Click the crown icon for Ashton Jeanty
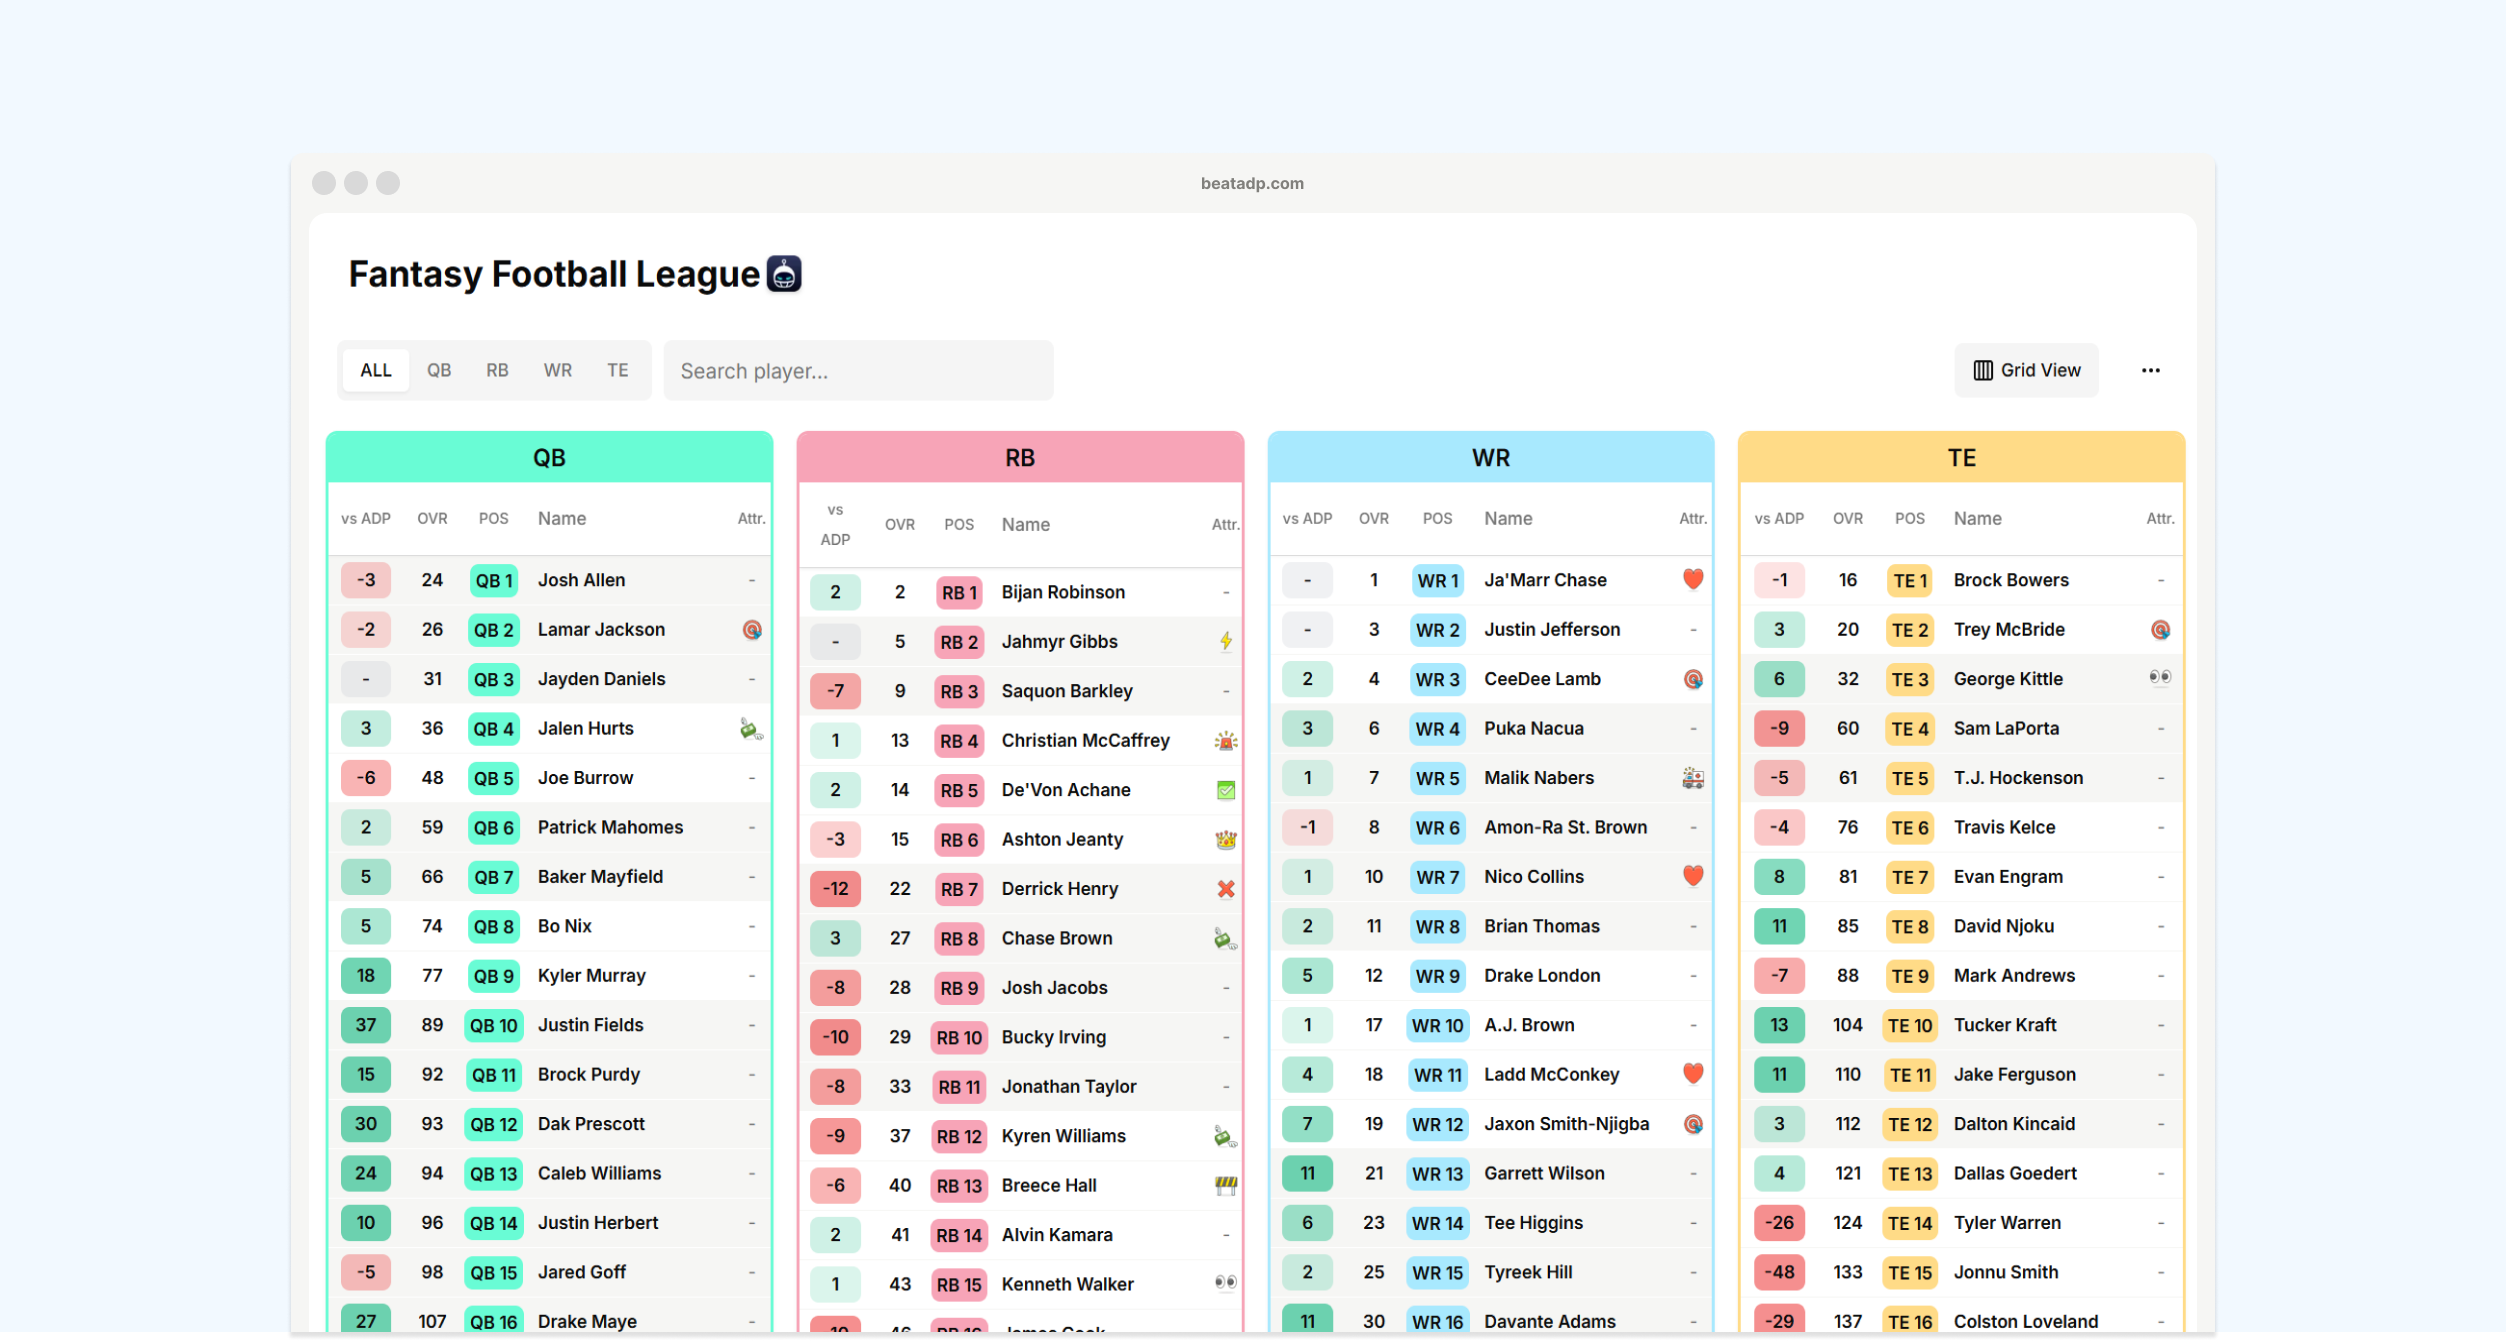 click(1225, 840)
